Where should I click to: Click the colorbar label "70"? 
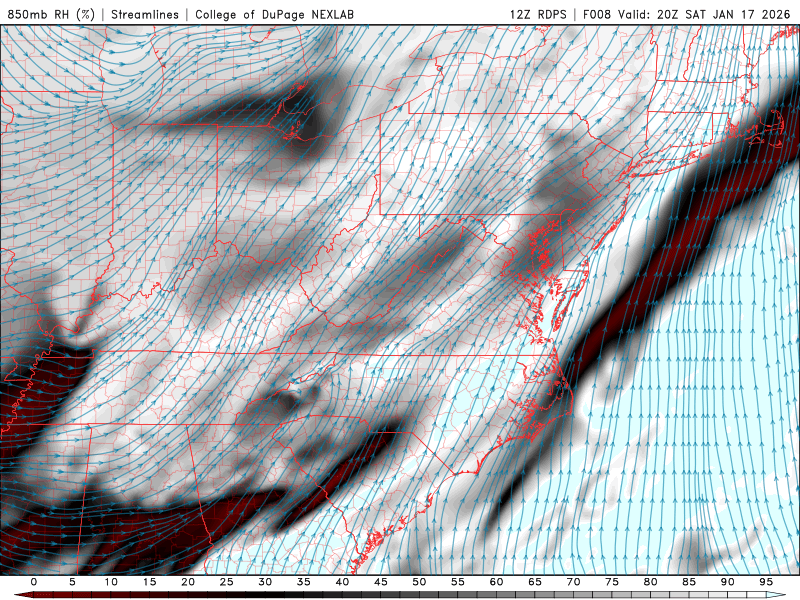573,582
